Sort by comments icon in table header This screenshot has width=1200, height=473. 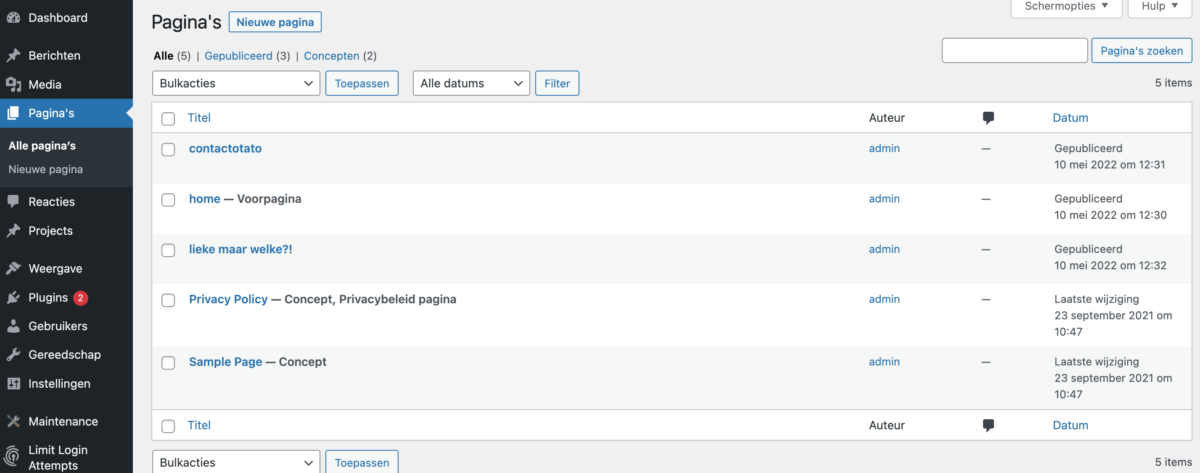pyautogui.click(x=988, y=118)
